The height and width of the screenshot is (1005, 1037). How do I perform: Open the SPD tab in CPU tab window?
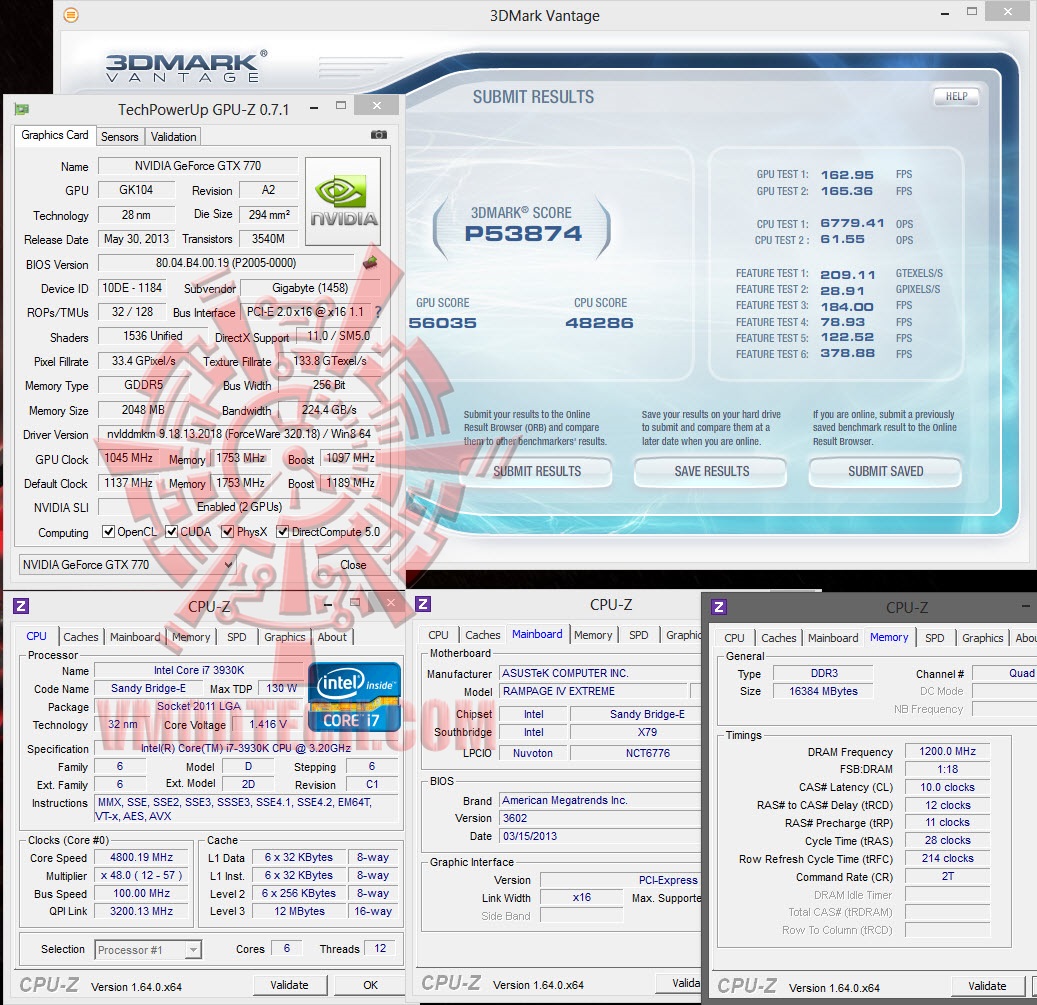237,637
